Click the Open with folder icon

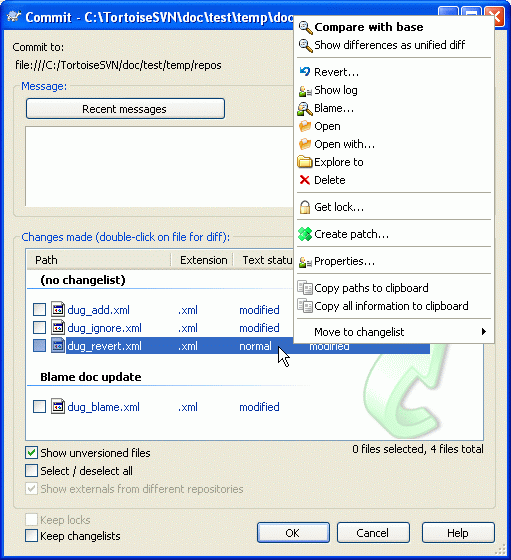[x=305, y=144]
